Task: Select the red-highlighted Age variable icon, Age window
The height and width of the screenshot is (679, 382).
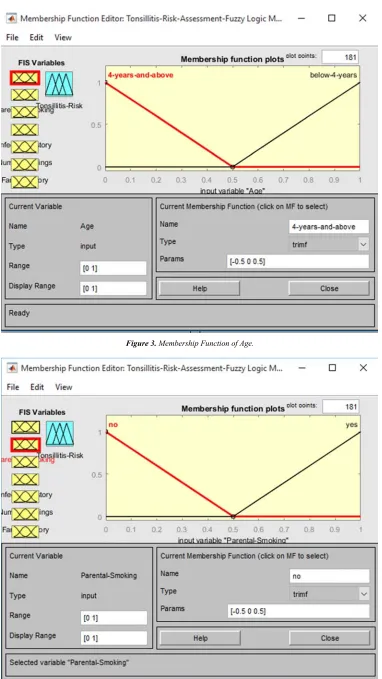Action: [25, 78]
